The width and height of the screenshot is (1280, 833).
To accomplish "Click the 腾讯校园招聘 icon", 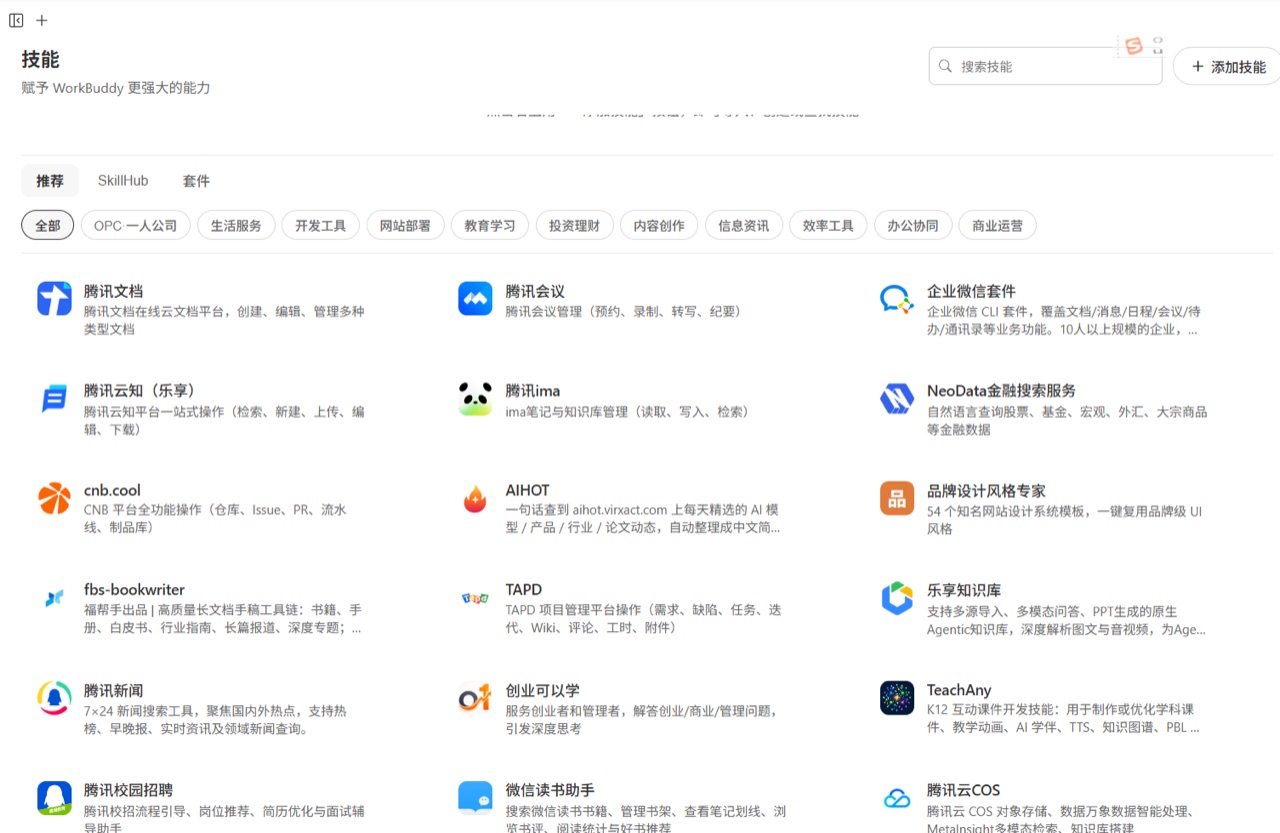I will coord(55,798).
